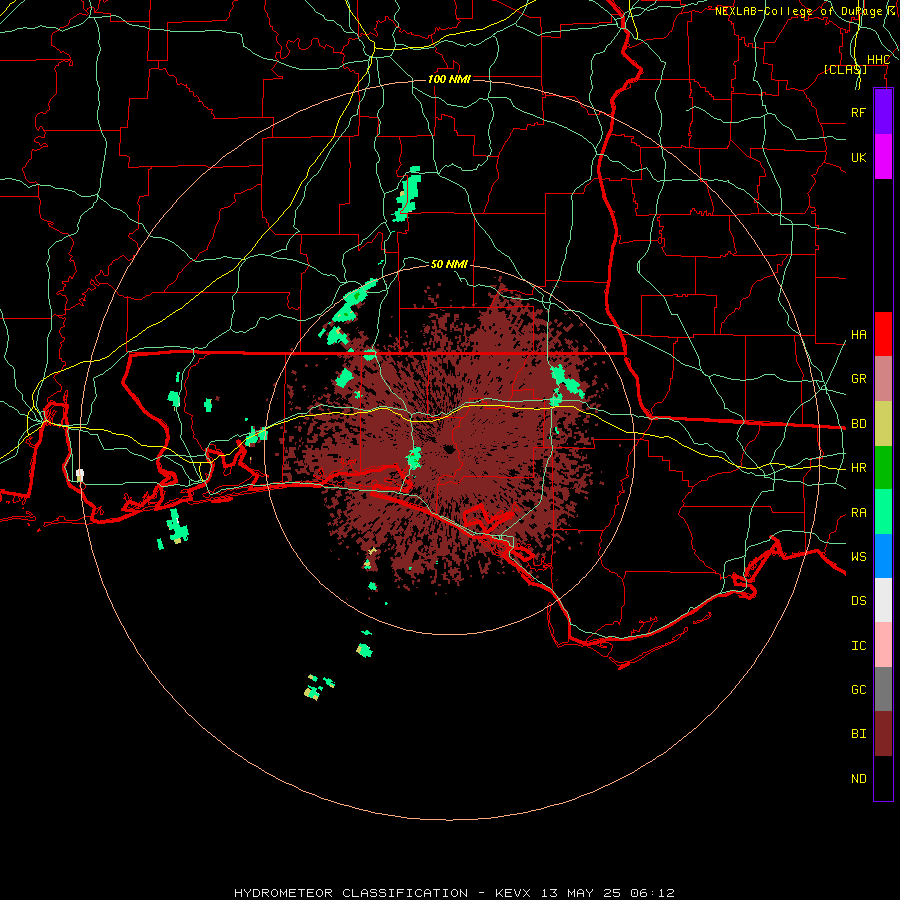
Task: Click the BI legend label
Action: 858,734
